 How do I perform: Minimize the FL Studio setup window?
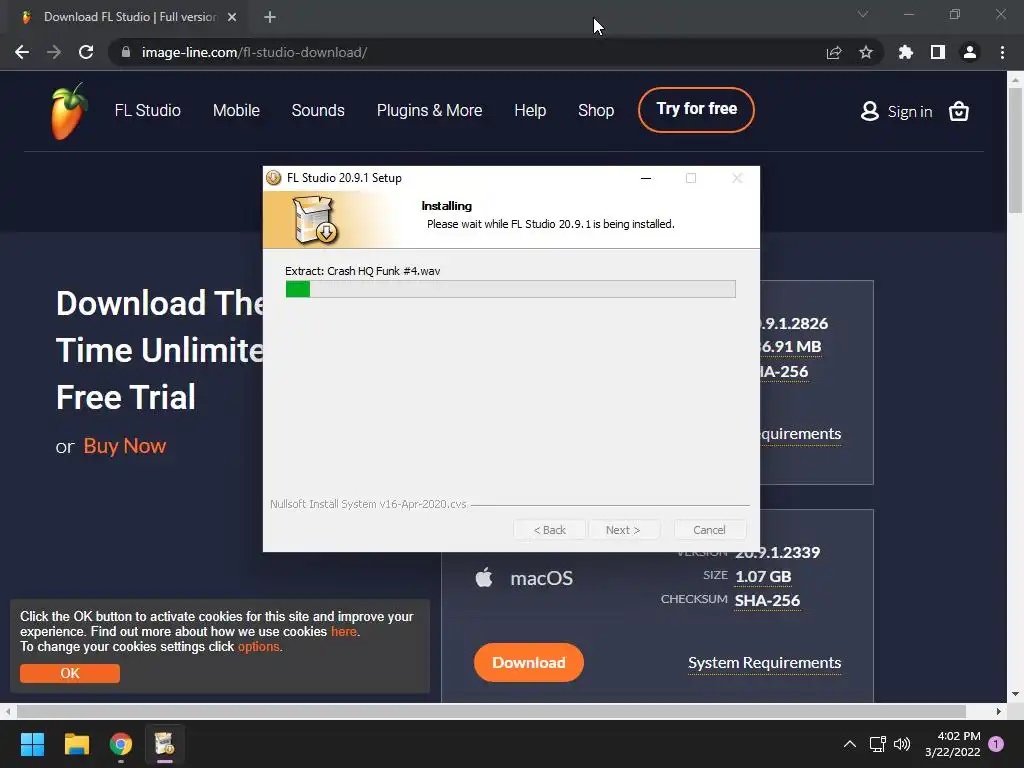click(x=646, y=178)
